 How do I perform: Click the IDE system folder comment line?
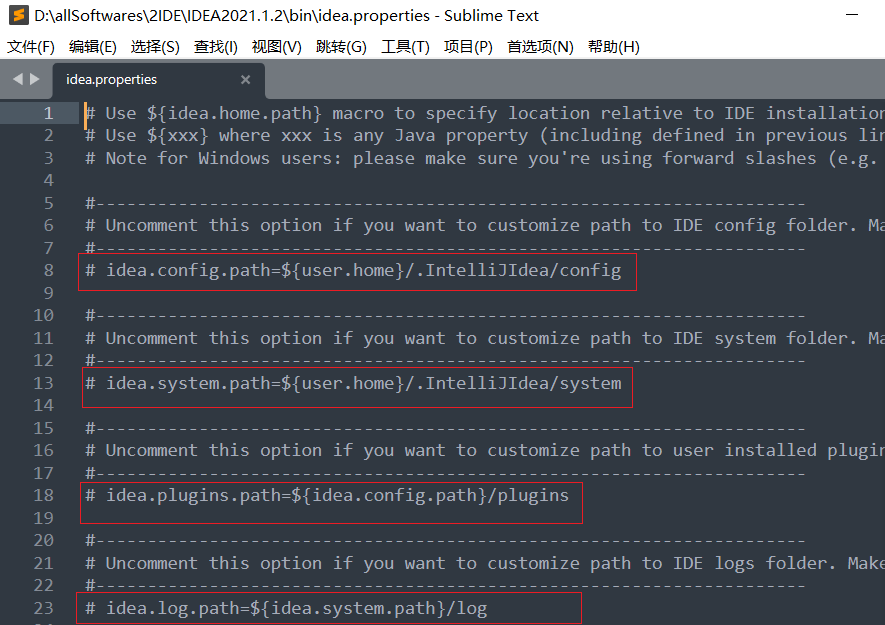click(x=485, y=338)
